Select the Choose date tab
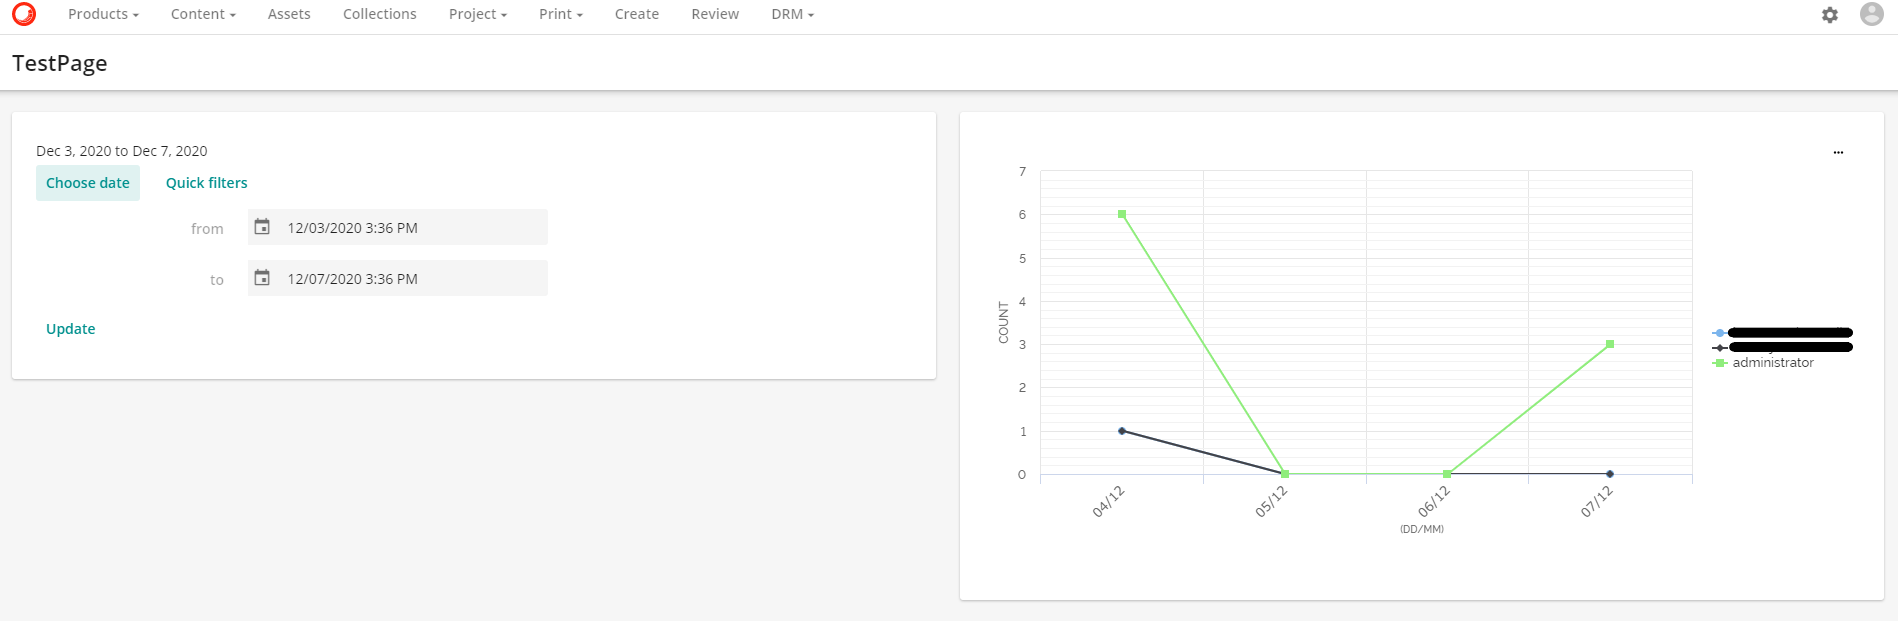Image resolution: width=1898 pixels, height=621 pixels. (88, 183)
